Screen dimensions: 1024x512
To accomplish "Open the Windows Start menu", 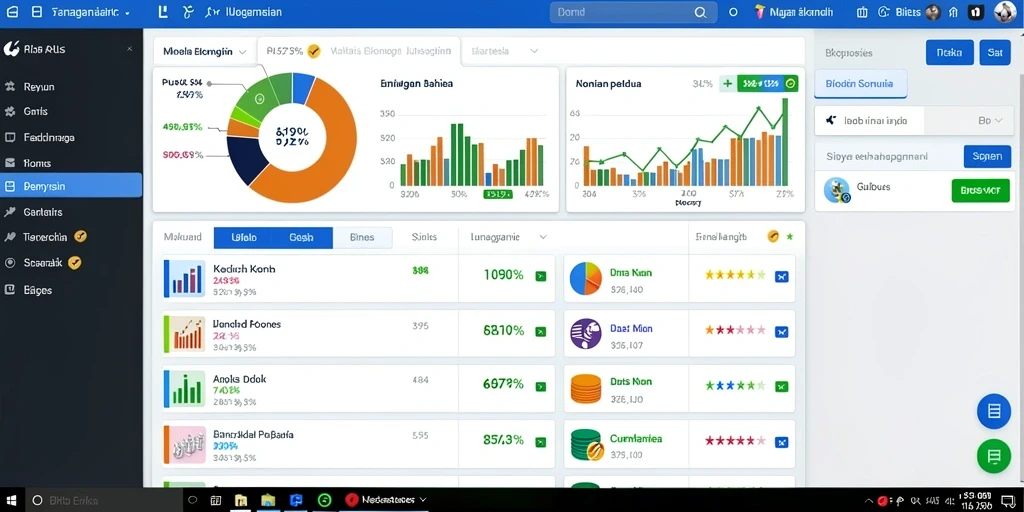I will coord(12,500).
